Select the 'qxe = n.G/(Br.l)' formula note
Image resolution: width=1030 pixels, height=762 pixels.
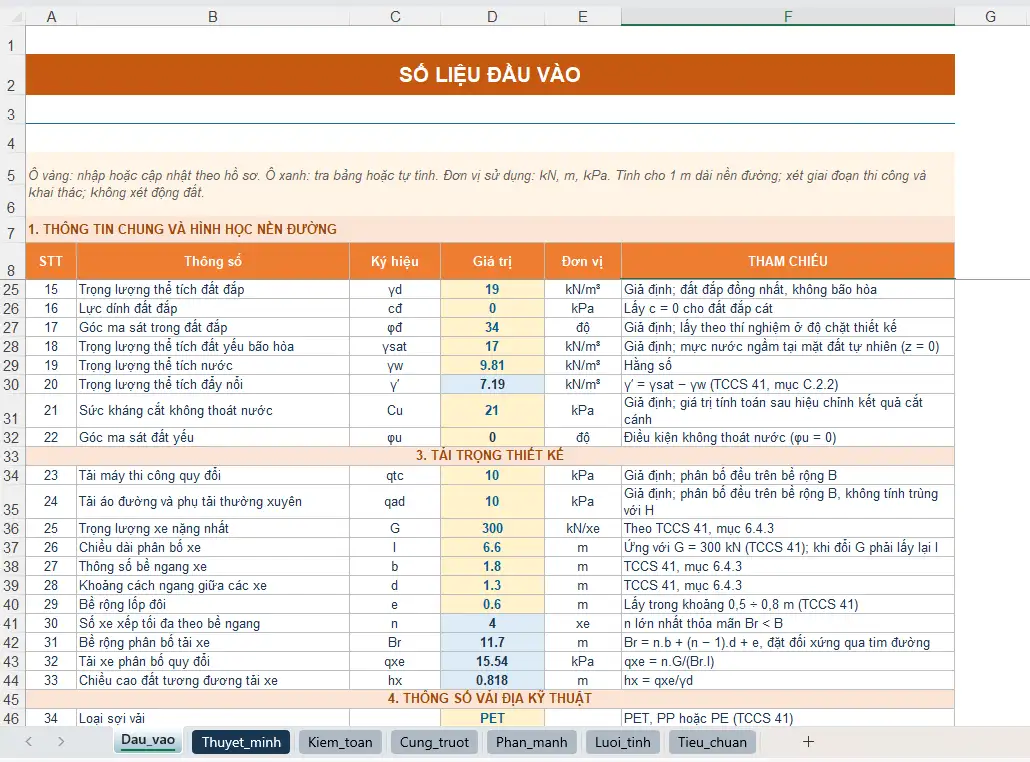(788, 662)
